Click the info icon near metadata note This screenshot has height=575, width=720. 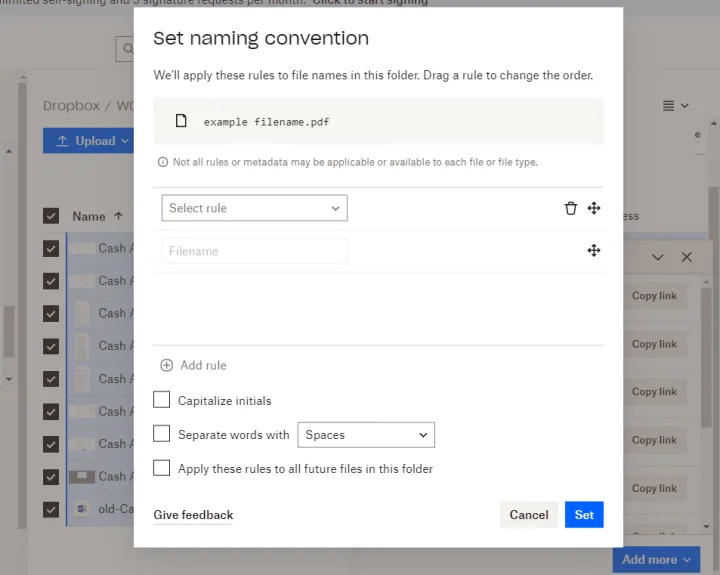pyautogui.click(x=163, y=162)
